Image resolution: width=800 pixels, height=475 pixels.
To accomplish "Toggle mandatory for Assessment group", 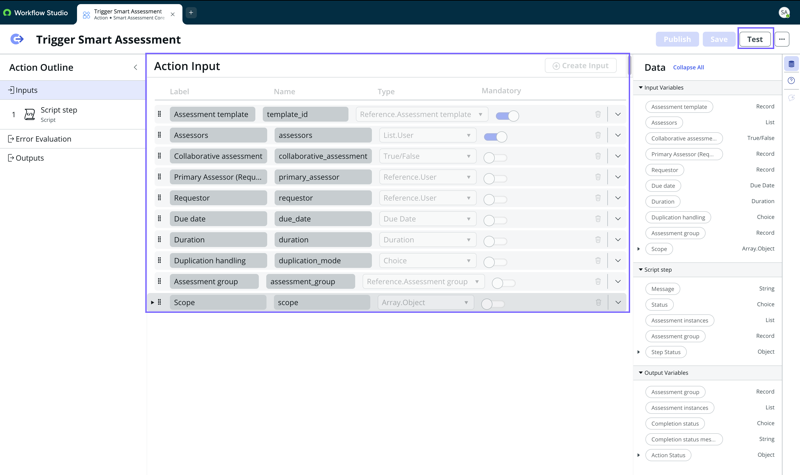I will 504,283.
